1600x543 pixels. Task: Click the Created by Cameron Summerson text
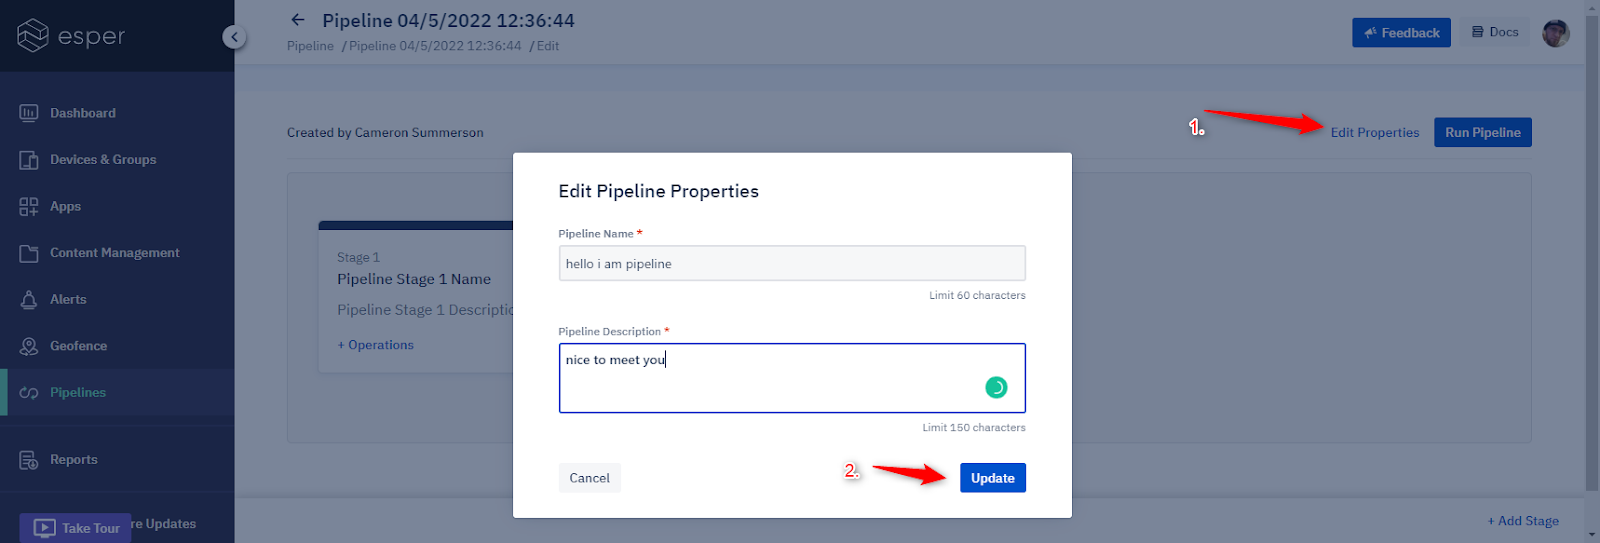tap(385, 132)
